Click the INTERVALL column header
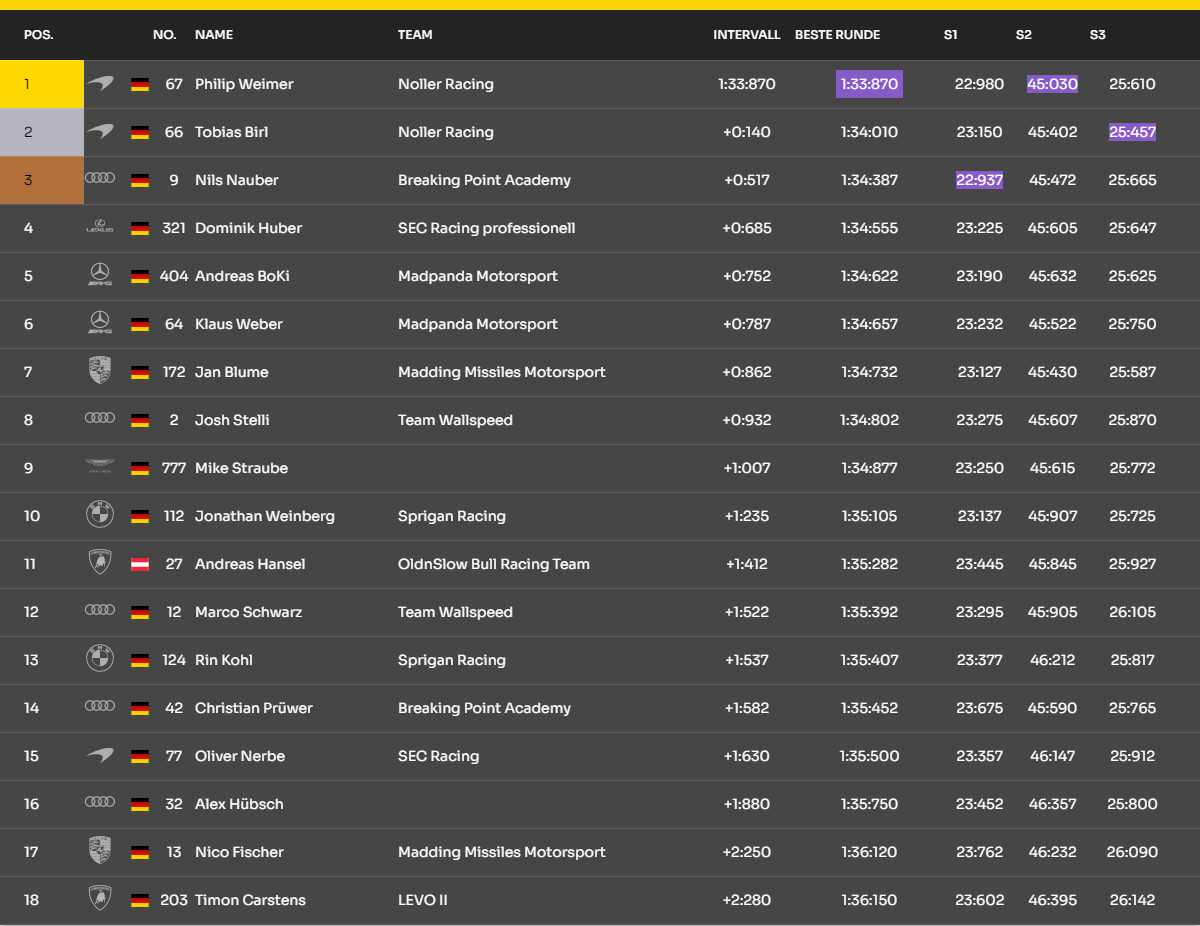 tap(746, 35)
